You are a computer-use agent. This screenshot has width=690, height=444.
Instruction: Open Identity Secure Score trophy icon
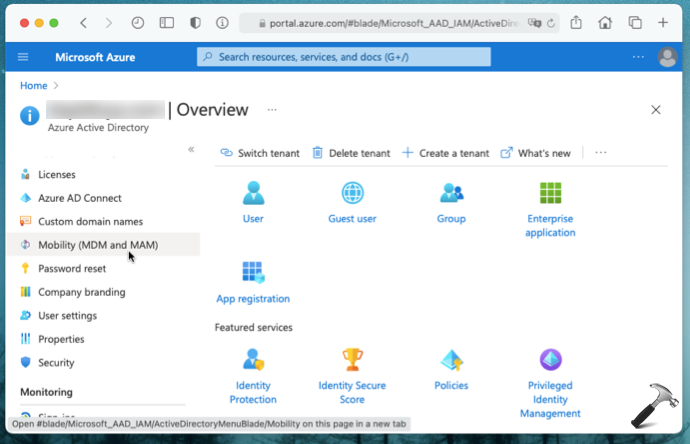click(352, 360)
